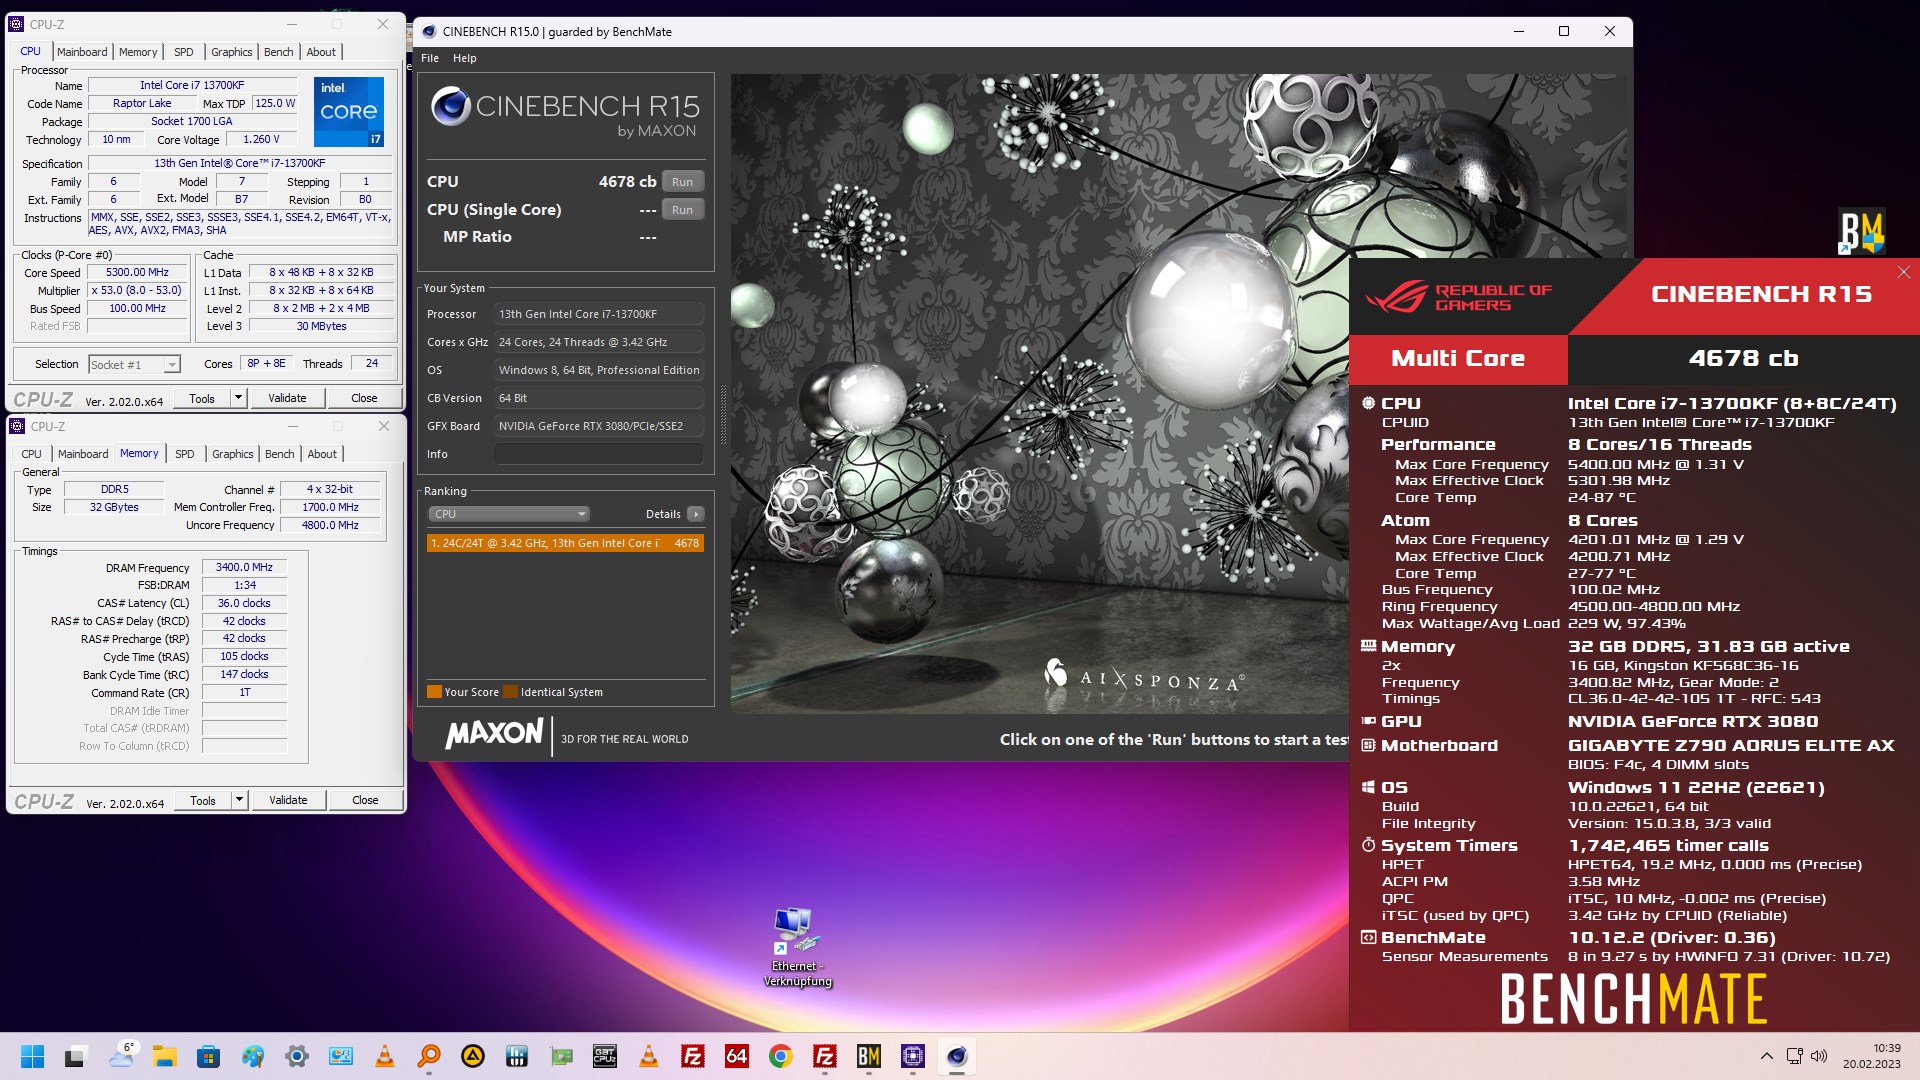The height and width of the screenshot is (1080, 1920).
Task: Launch File Explorer from the taskbar
Action: tap(164, 1056)
